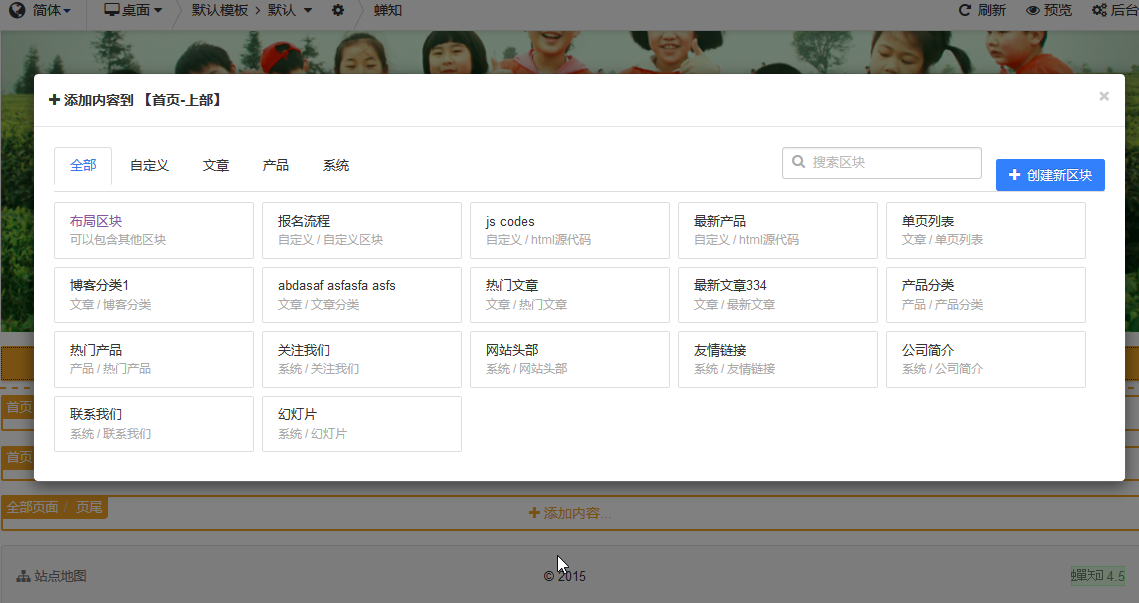
Task: Switch to the 产品 tab
Action: 276,166
